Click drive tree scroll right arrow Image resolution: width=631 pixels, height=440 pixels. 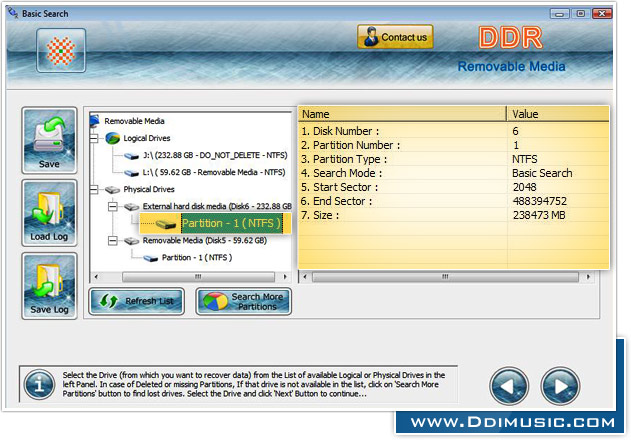click(x=285, y=277)
